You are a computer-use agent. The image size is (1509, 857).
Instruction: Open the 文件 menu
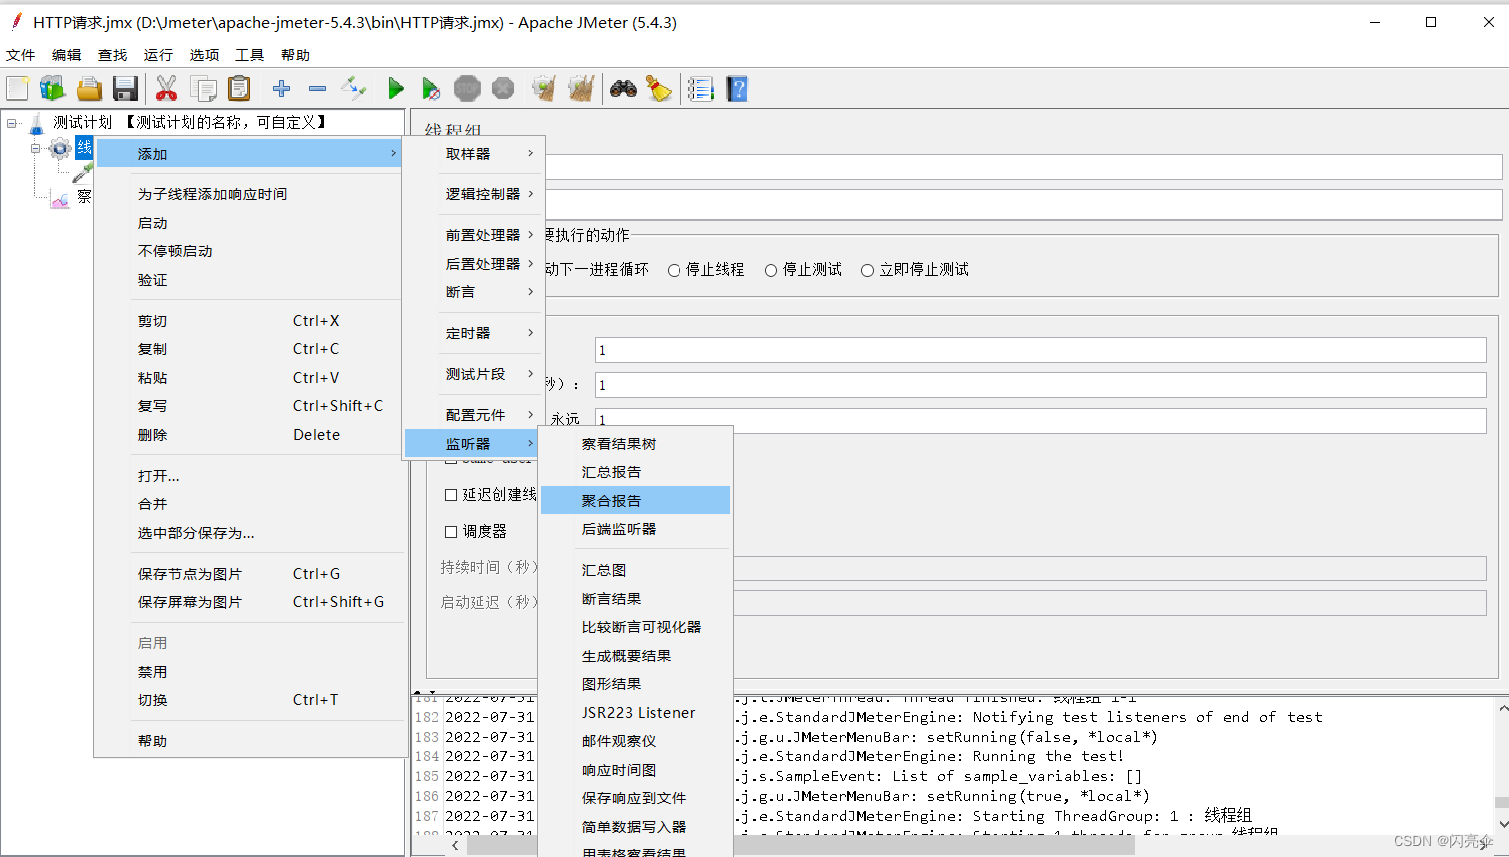[21, 55]
